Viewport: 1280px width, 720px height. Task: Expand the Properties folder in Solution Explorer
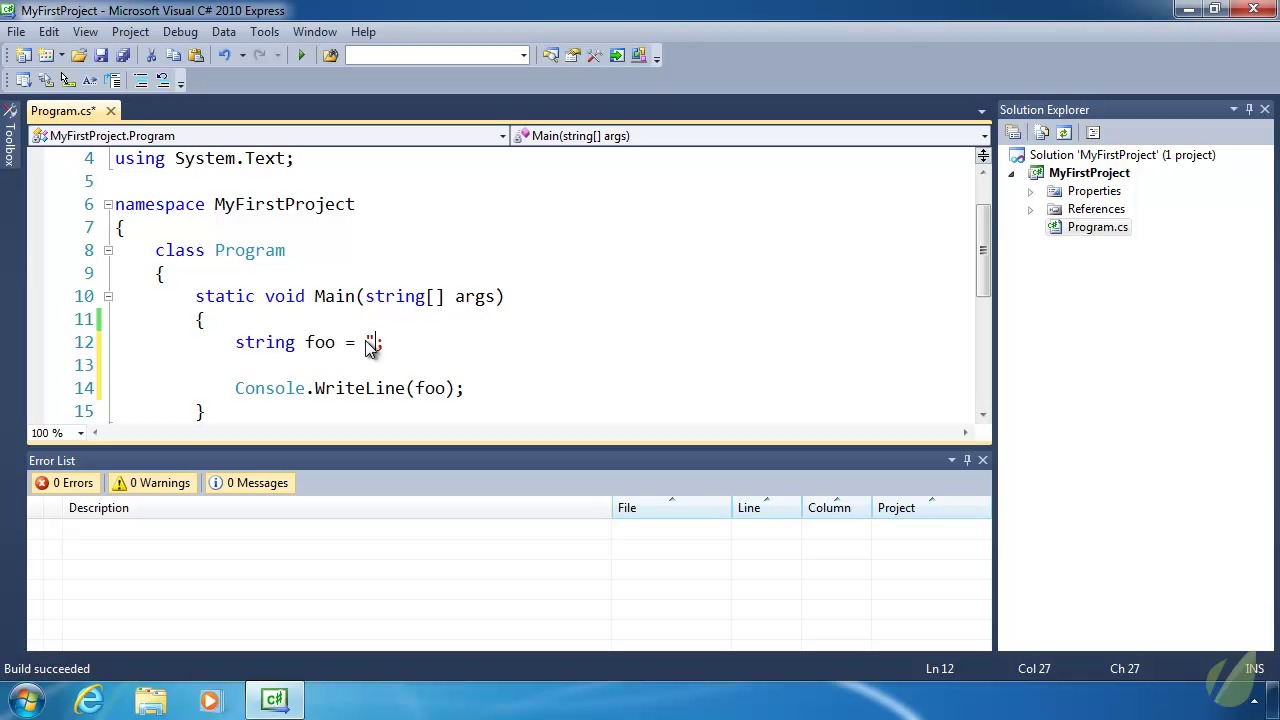click(1030, 191)
